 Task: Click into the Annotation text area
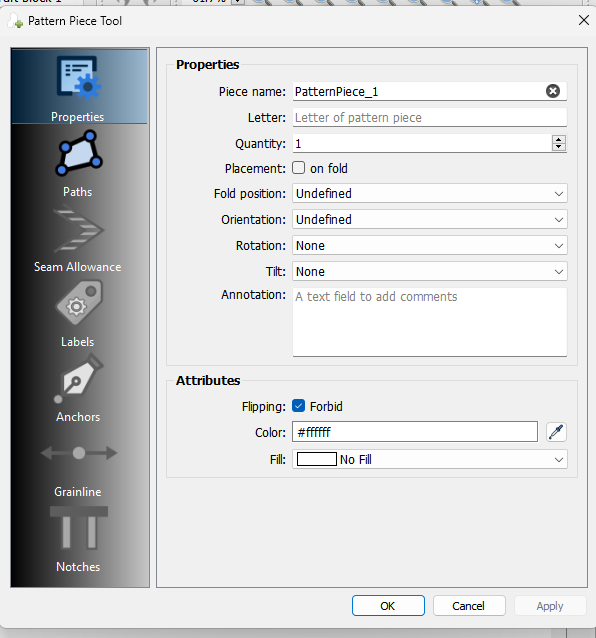pos(430,322)
